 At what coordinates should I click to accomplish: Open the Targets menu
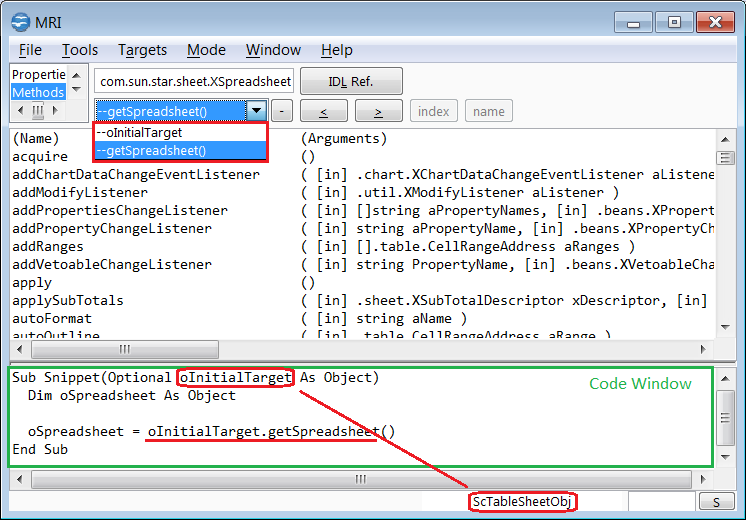142,50
